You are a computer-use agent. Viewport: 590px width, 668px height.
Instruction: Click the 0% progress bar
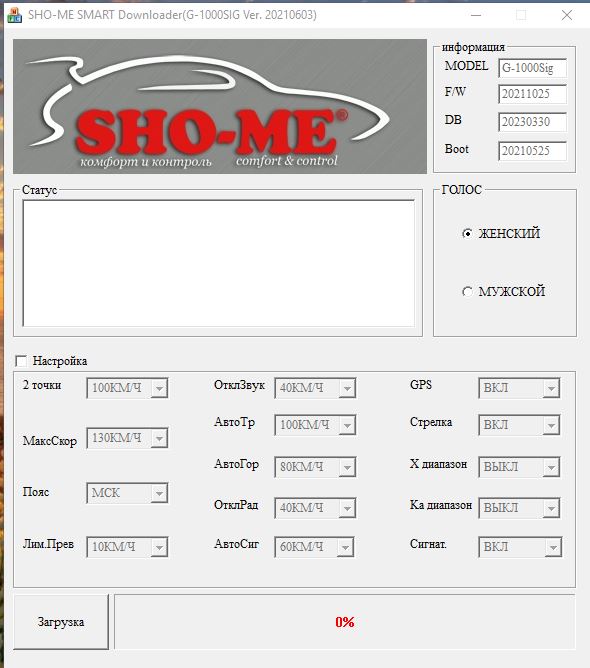coord(345,622)
